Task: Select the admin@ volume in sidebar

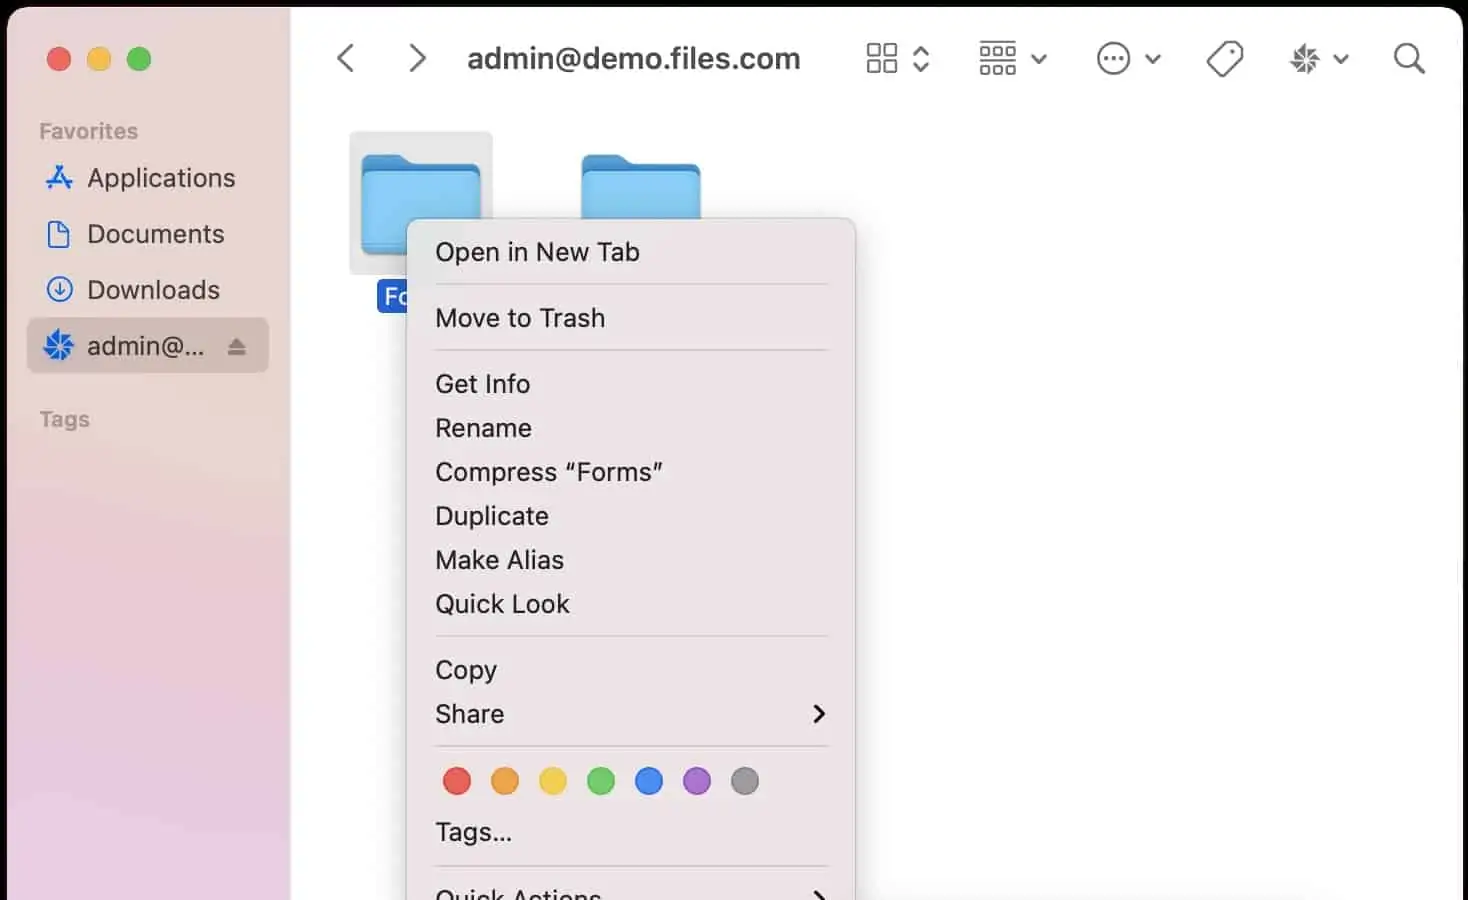Action: point(148,346)
